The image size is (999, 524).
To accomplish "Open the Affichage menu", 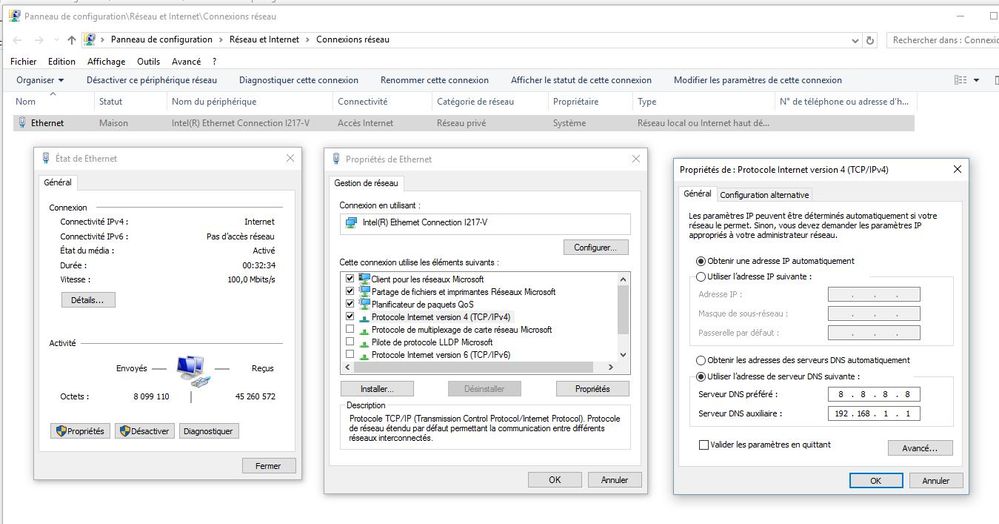I will (x=106, y=61).
